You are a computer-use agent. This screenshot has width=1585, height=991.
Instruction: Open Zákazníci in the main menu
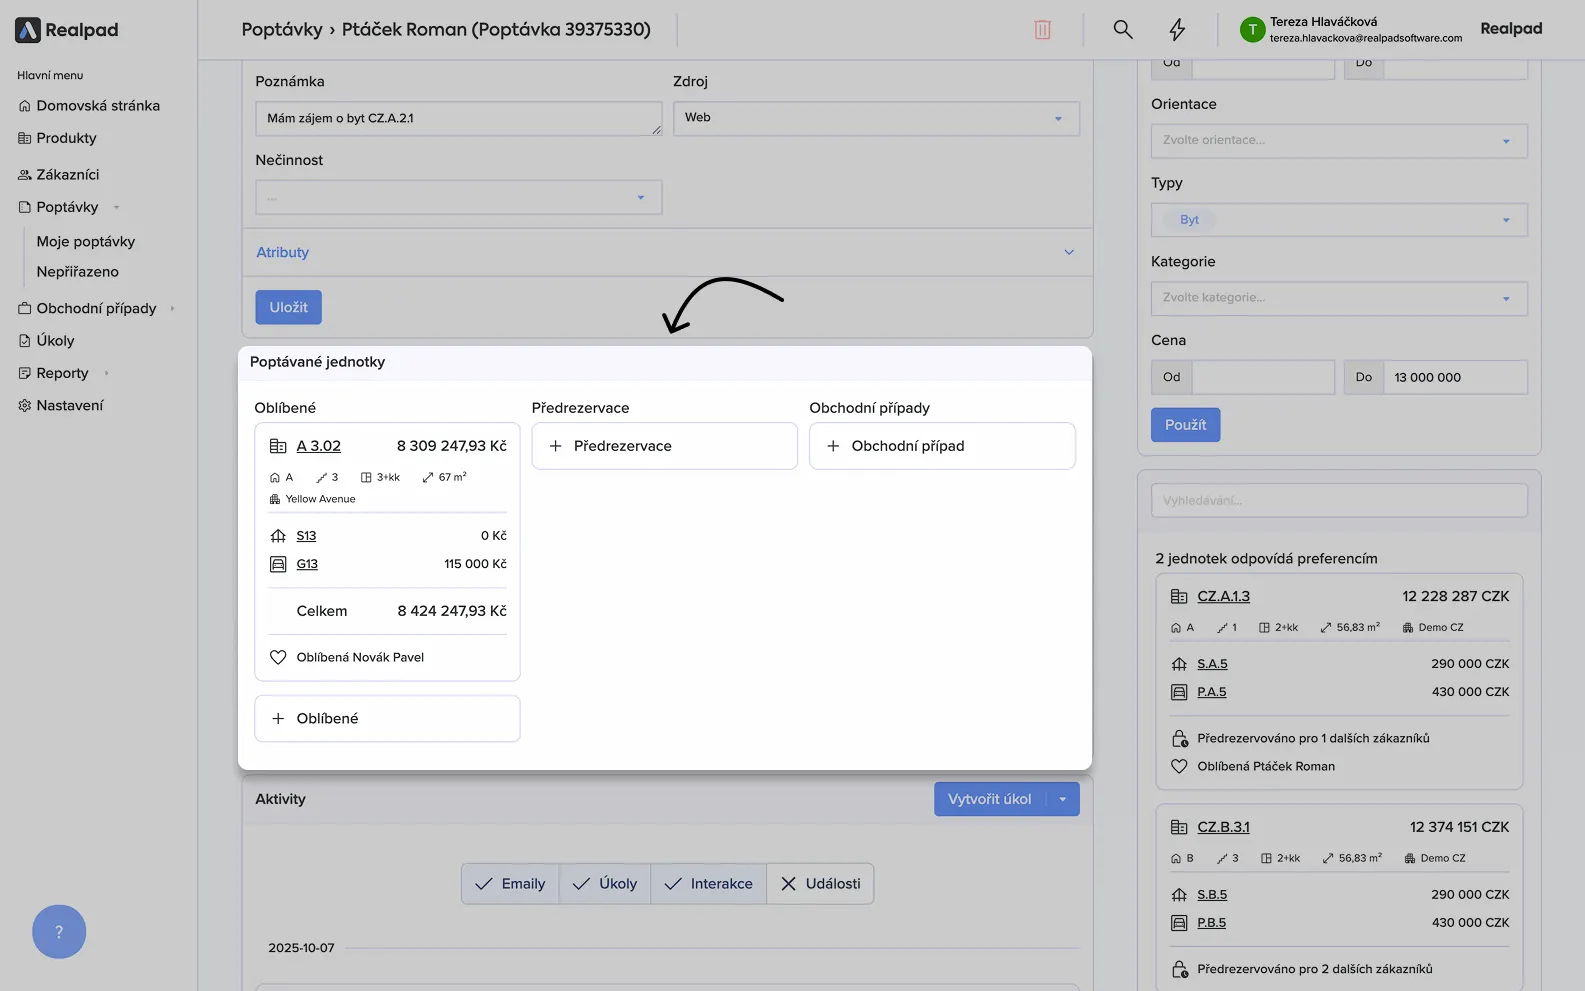coord(67,174)
